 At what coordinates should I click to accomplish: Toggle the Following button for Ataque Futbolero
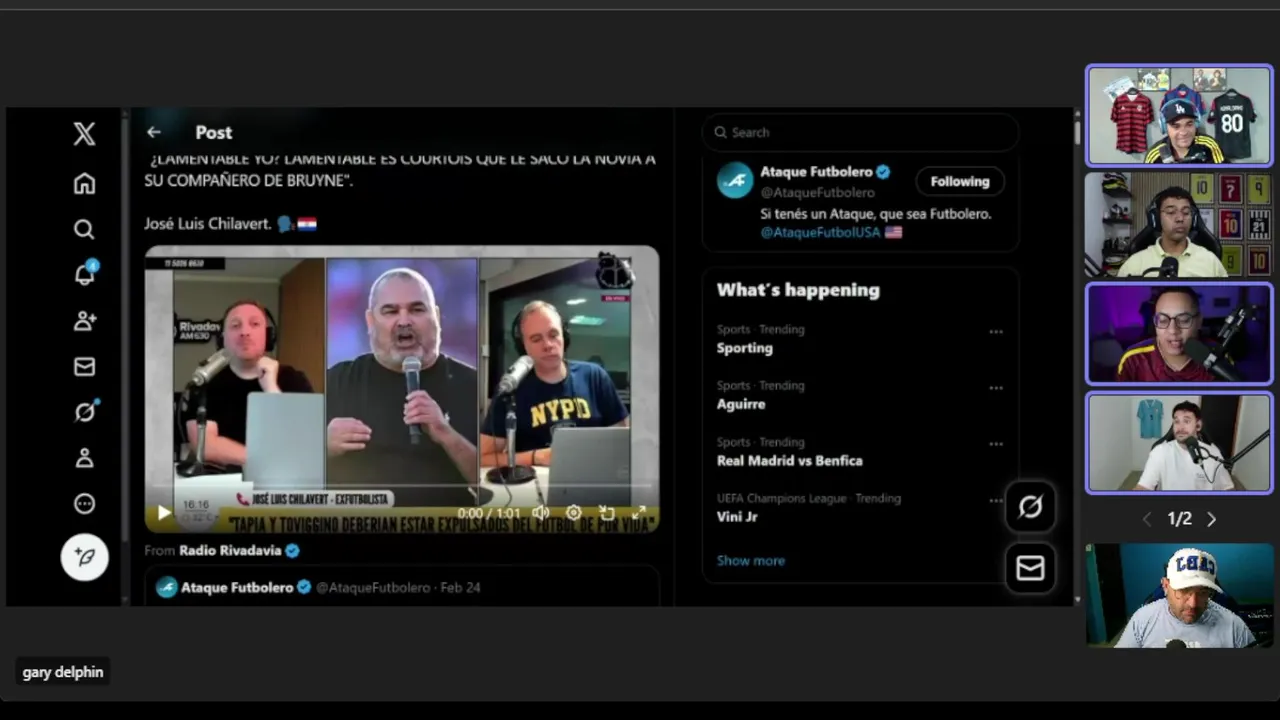pos(960,181)
